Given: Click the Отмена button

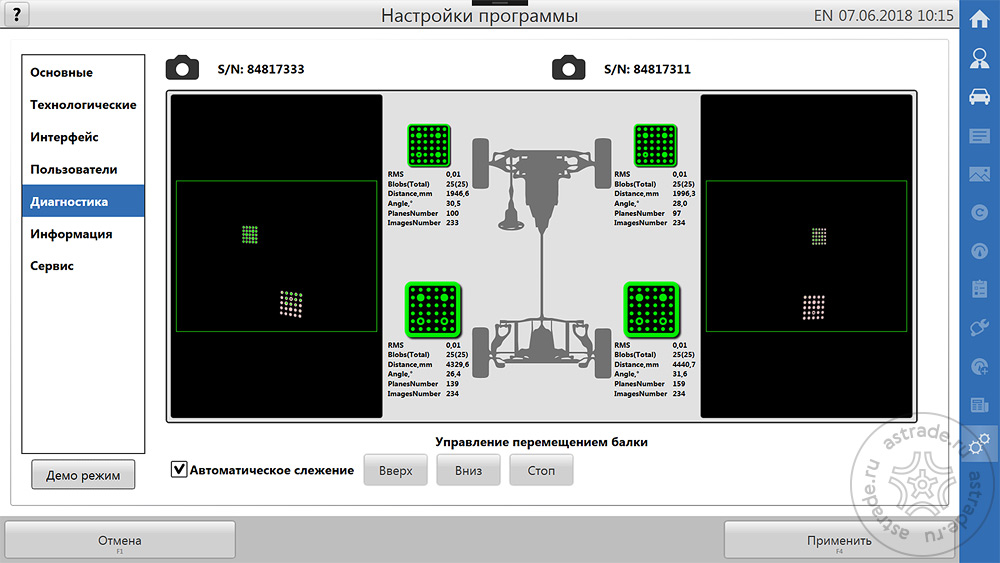Looking at the screenshot, I should 120,541.
